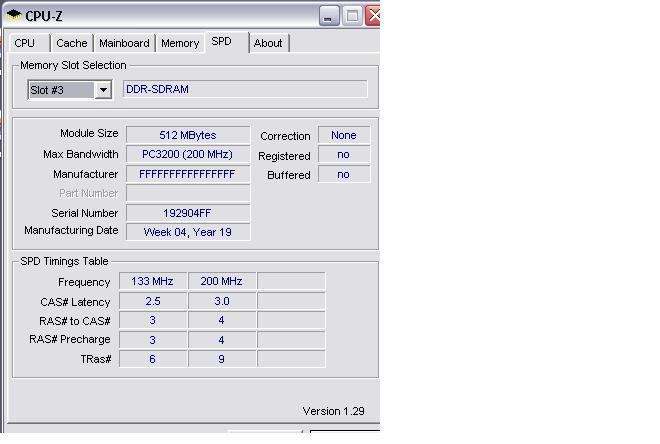The width and height of the screenshot is (660, 444).
Task: Open the Mainboard tab
Action: (124, 43)
